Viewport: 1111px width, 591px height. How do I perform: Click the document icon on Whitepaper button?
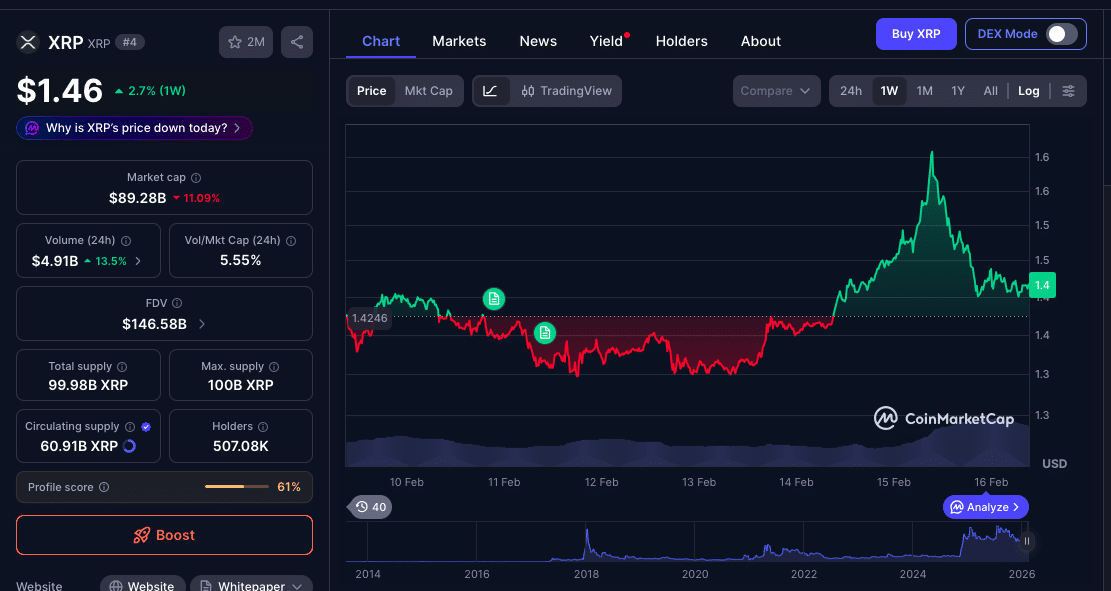point(206,586)
